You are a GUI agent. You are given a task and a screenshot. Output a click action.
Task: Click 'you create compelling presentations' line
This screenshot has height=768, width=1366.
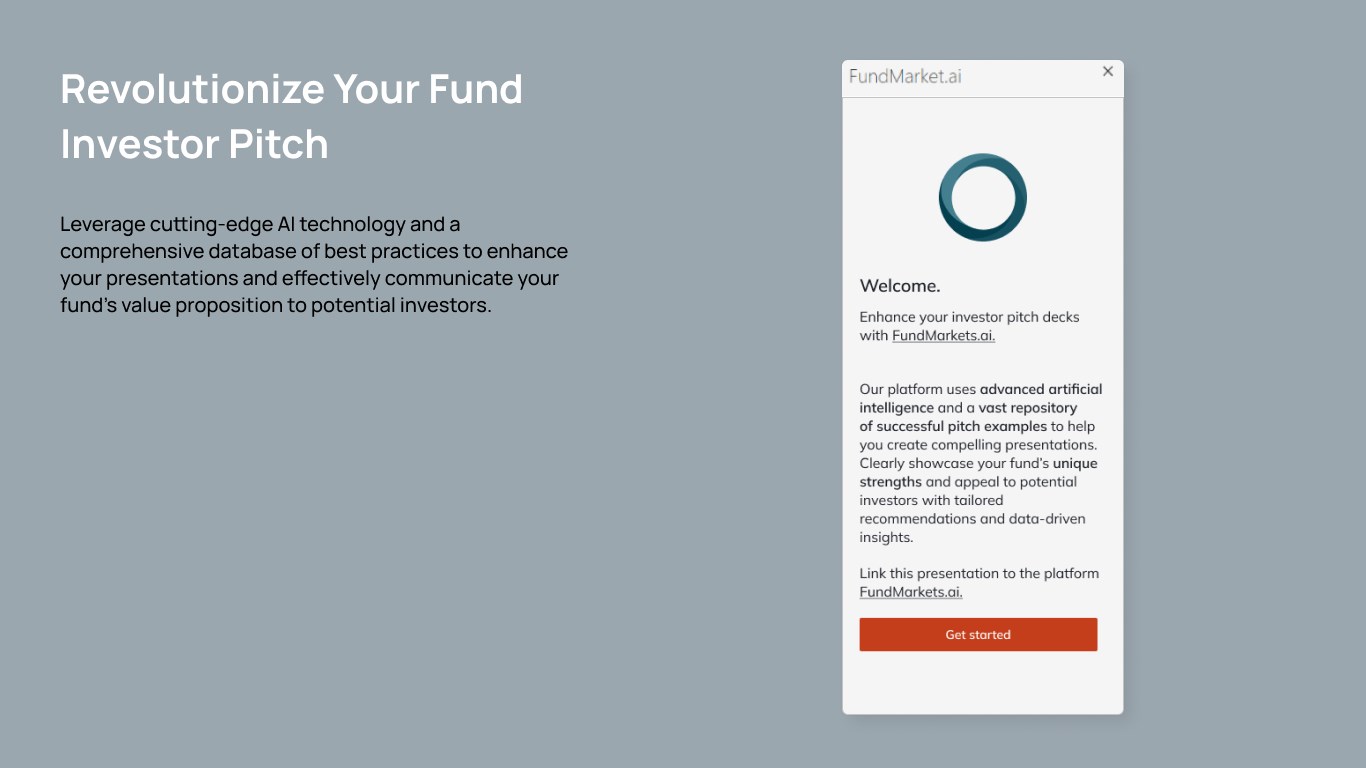pos(978,445)
